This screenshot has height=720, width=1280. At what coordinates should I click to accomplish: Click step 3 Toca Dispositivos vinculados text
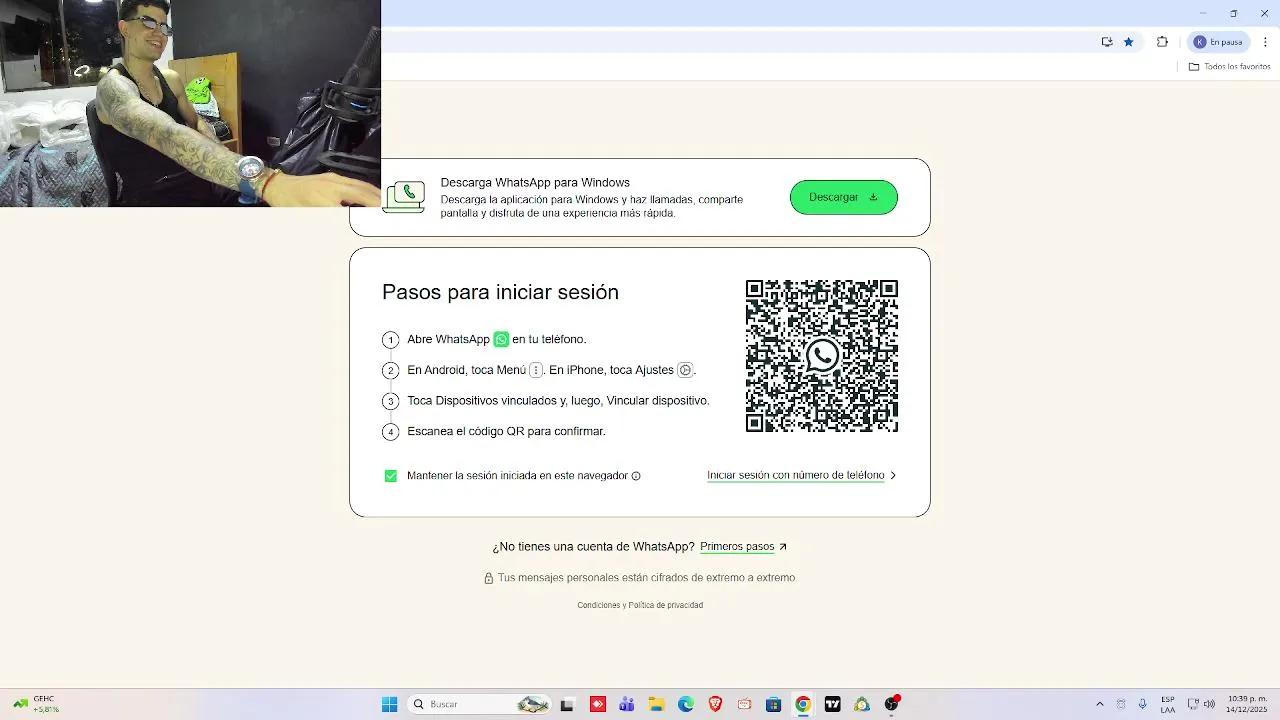[558, 401]
